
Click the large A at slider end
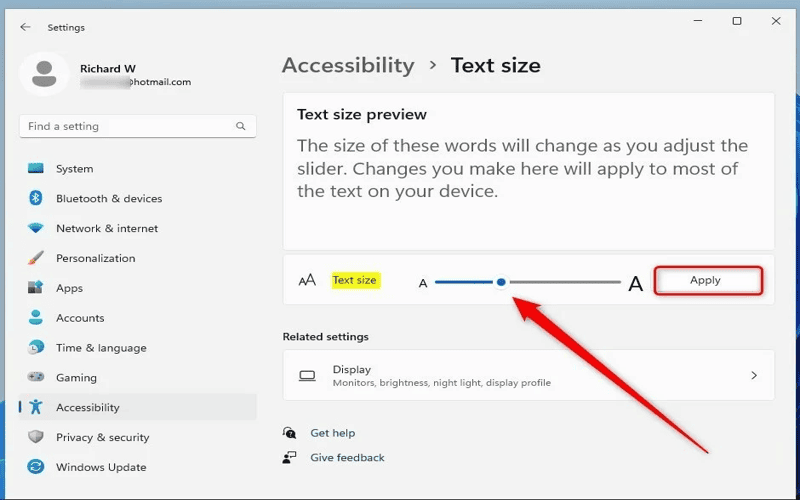click(x=635, y=283)
